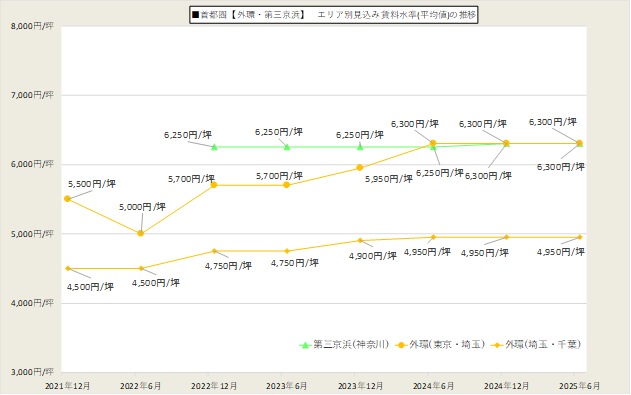Select the 2025年6月 x-axis label
The height and width of the screenshot is (395, 631).
[x=579, y=386]
